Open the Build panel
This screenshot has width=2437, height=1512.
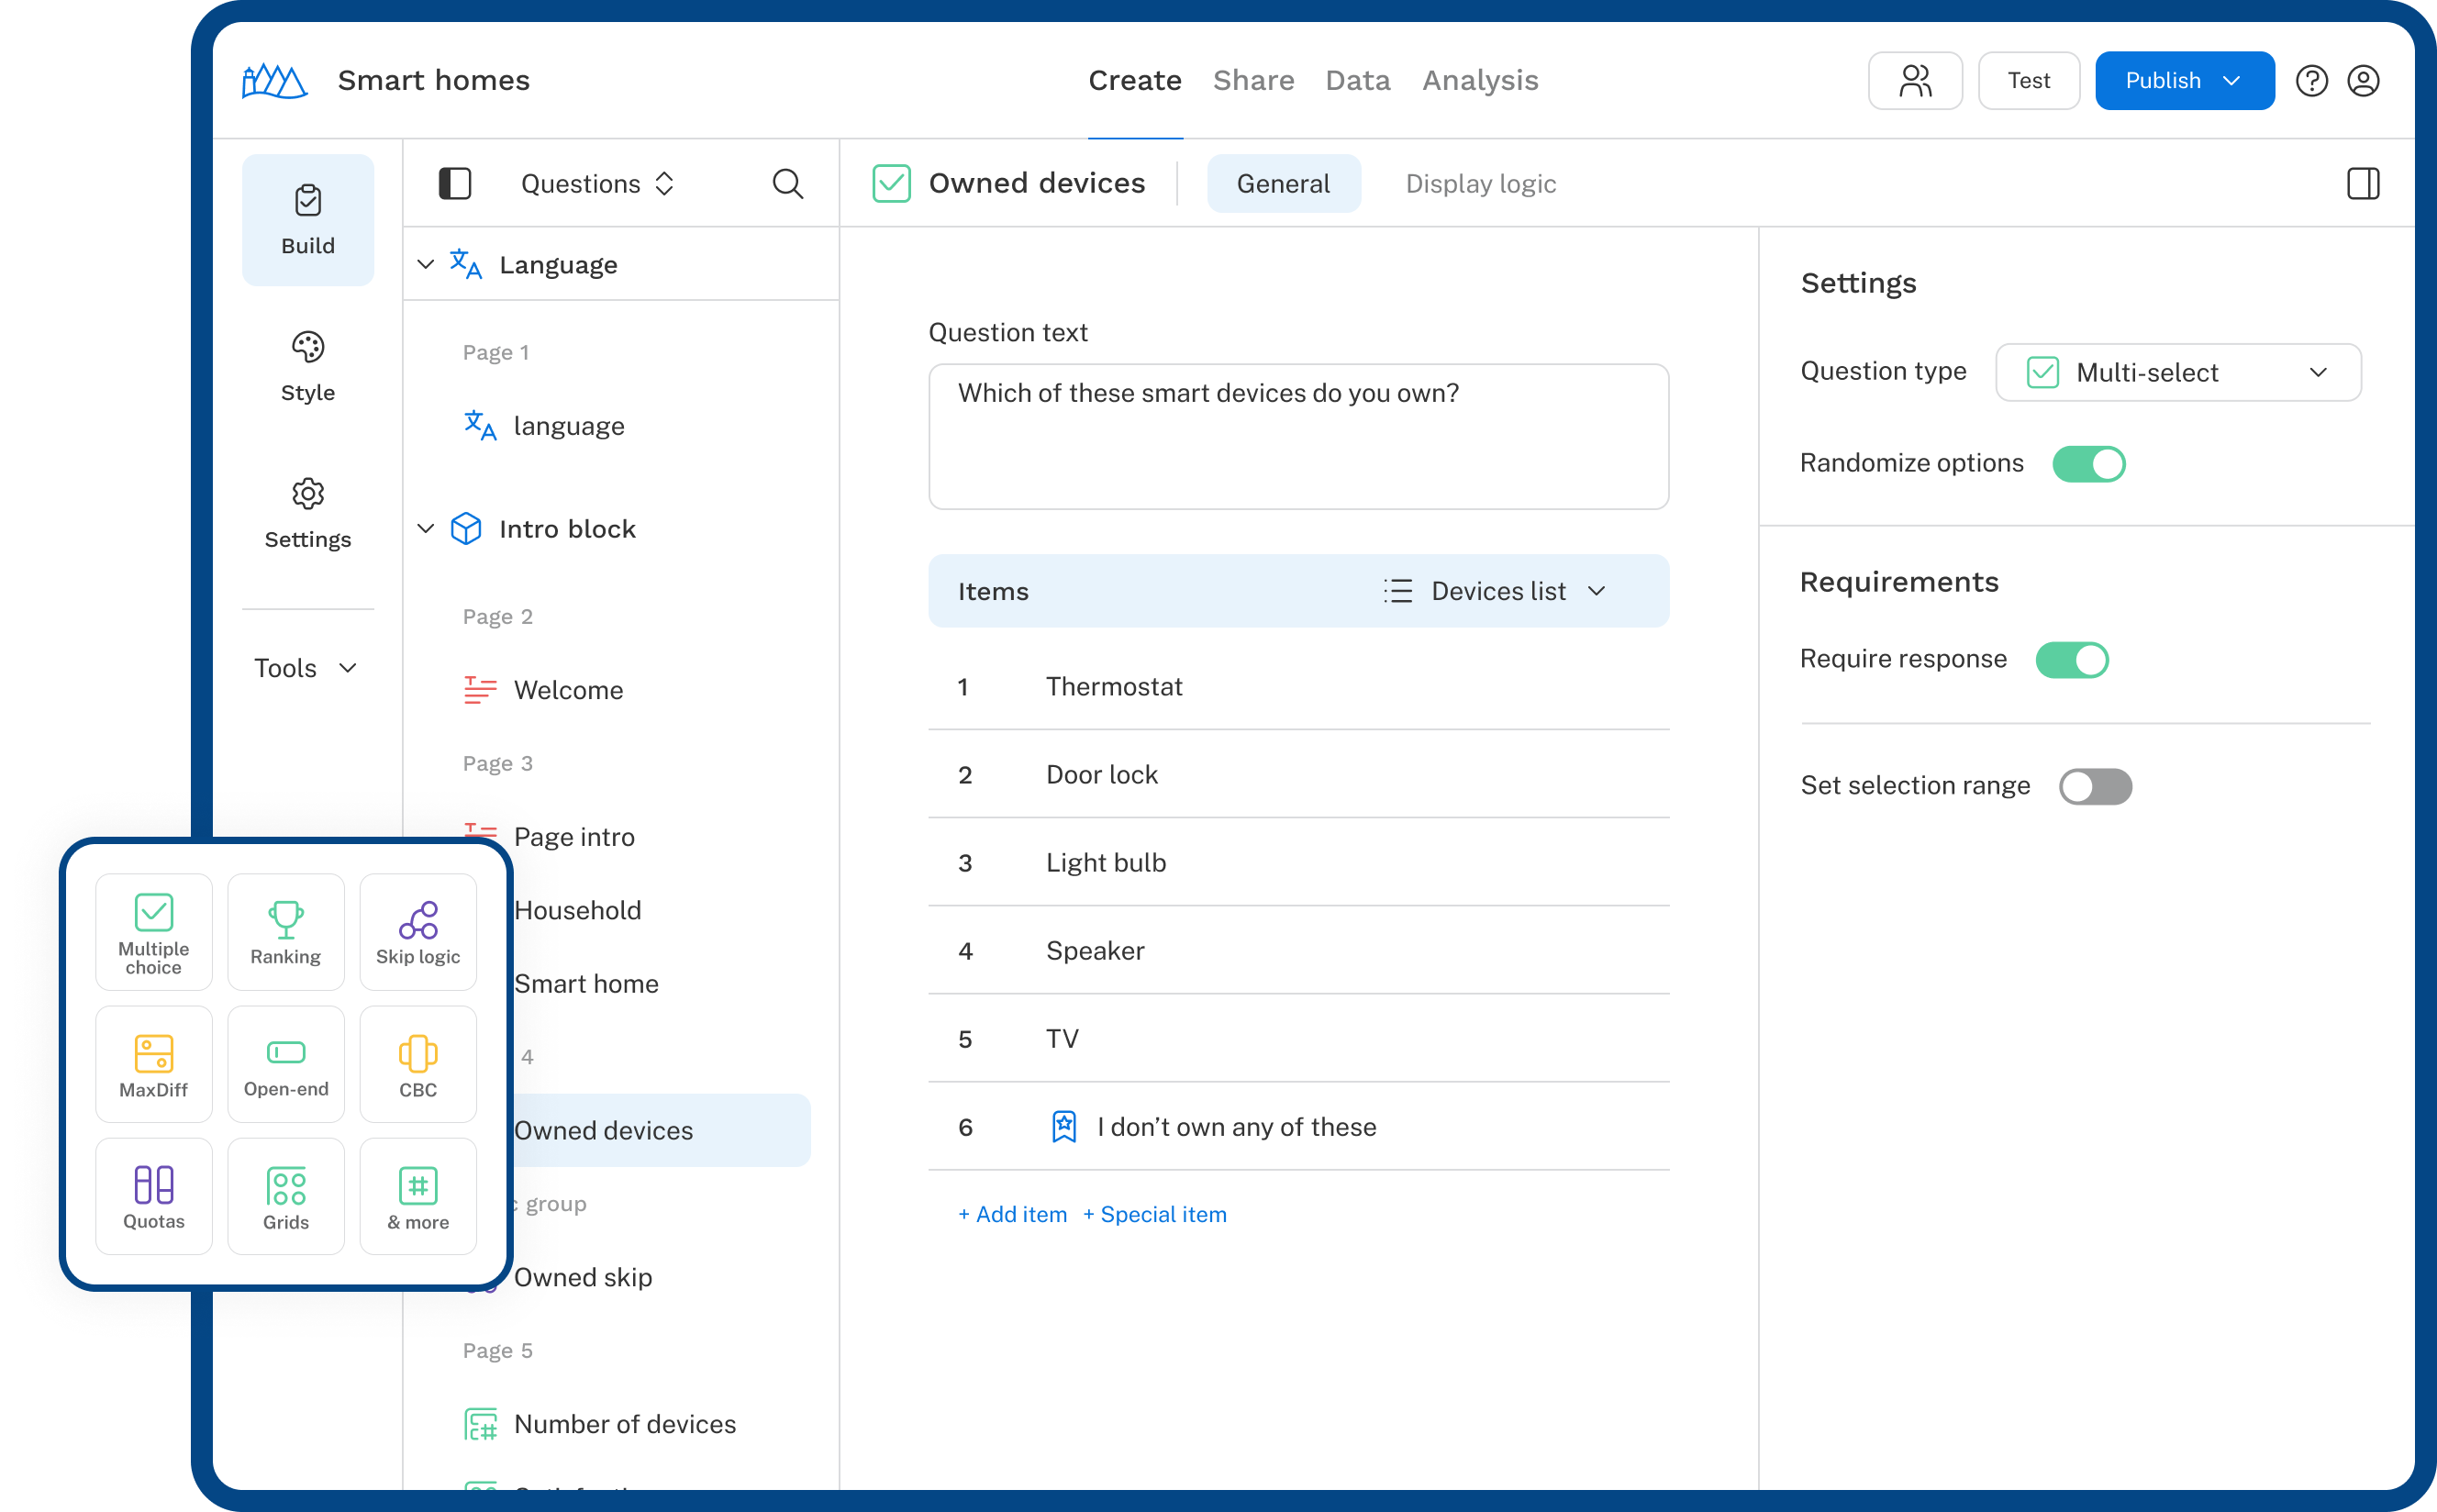(308, 220)
